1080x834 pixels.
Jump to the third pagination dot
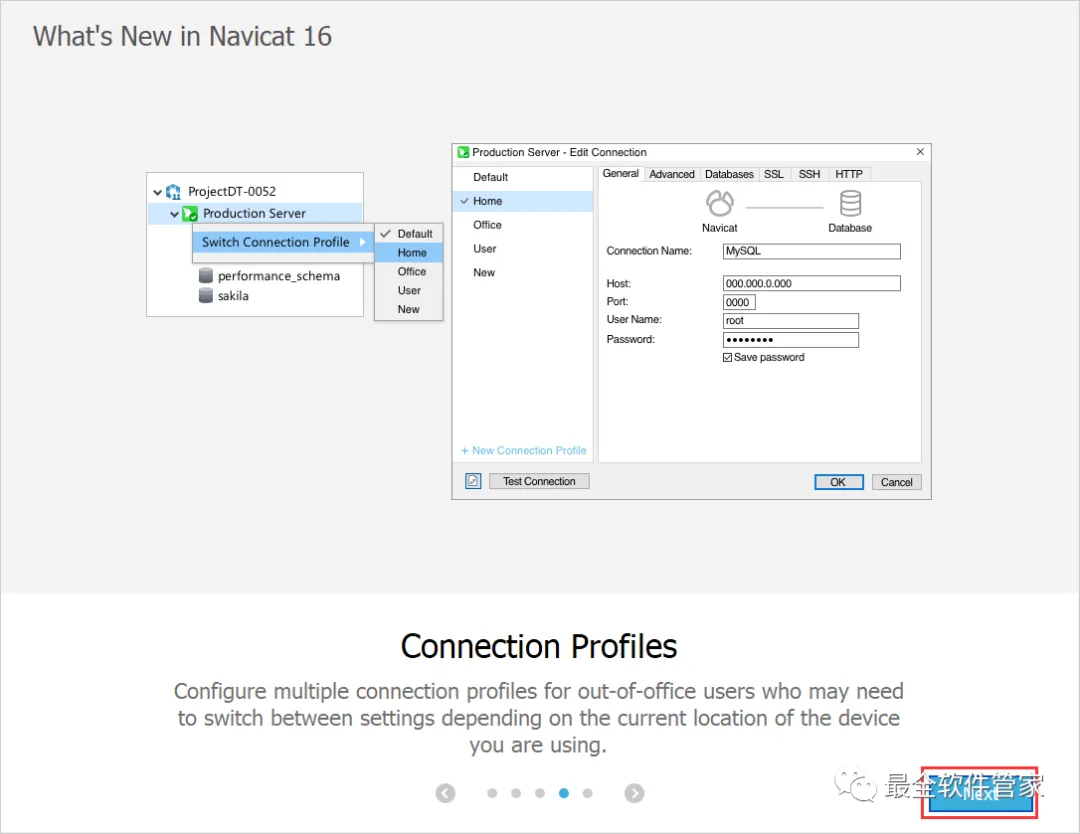point(540,793)
